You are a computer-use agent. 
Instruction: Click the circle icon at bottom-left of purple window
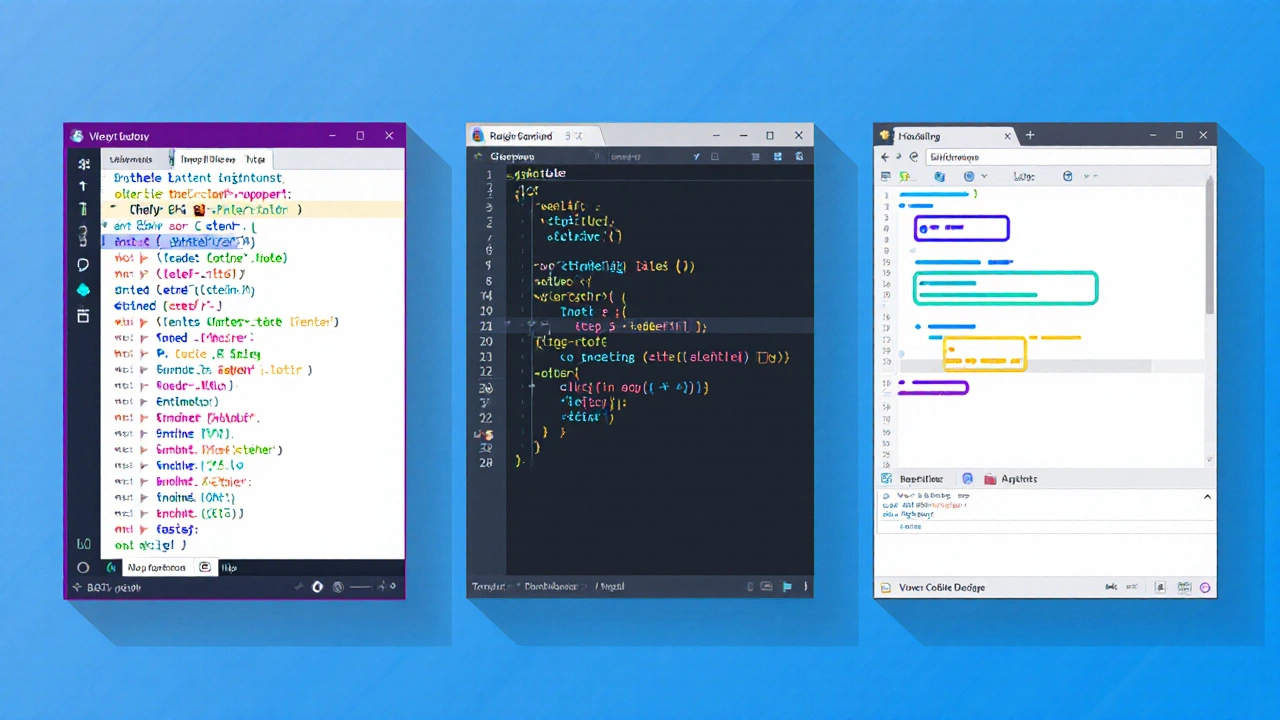point(83,567)
